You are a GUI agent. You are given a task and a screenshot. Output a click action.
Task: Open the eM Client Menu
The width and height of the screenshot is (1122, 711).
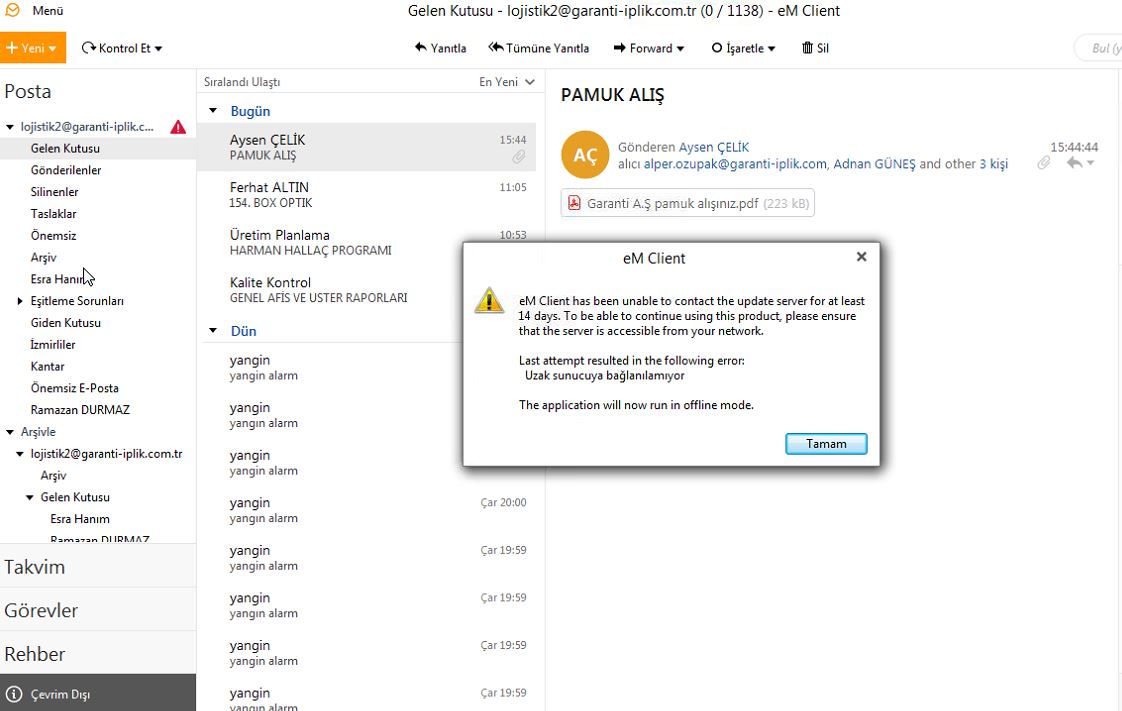(47, 11)
